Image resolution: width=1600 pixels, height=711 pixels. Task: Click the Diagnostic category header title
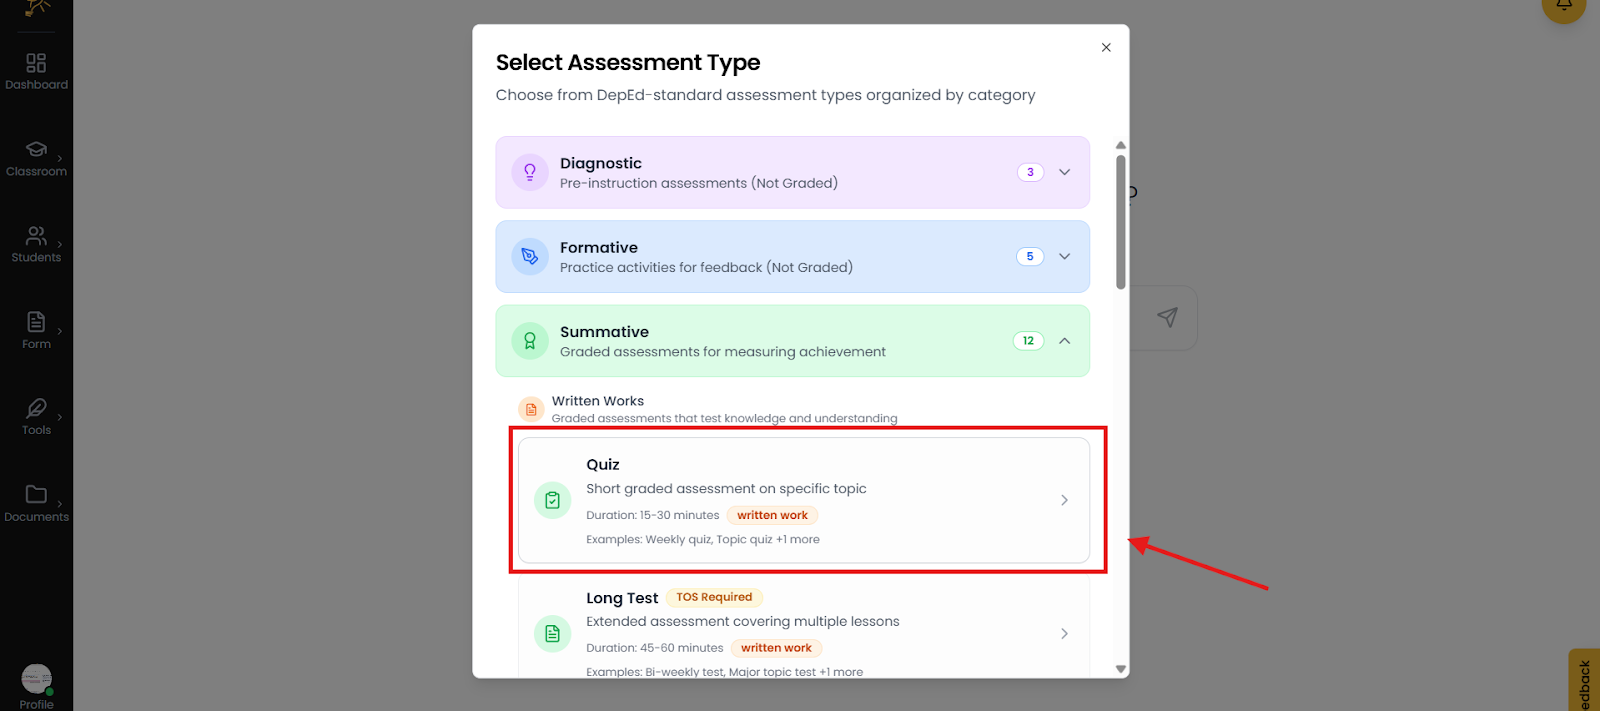601,163
